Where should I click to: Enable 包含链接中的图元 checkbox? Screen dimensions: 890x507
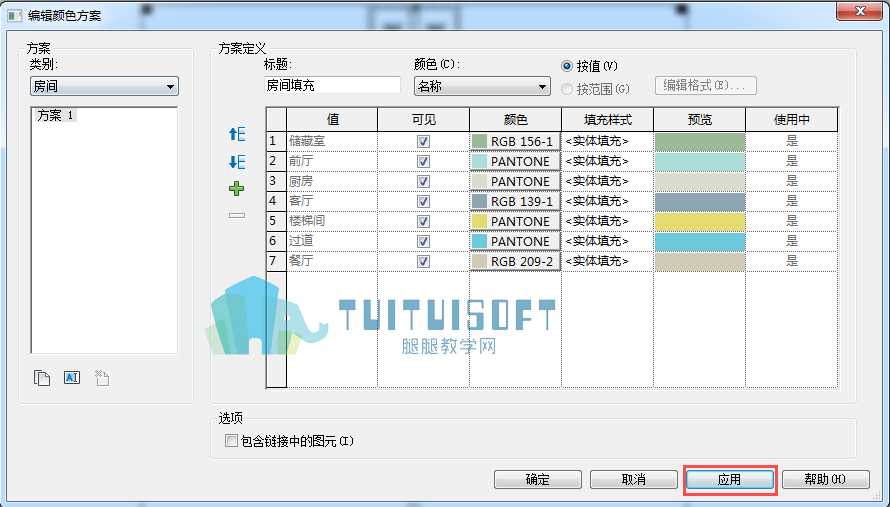pos(231,441)
